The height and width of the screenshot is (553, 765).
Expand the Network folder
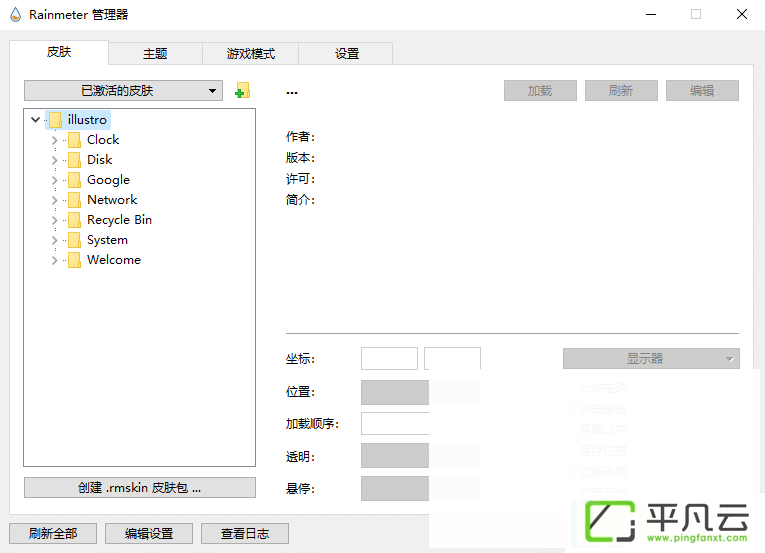point(54,200)
